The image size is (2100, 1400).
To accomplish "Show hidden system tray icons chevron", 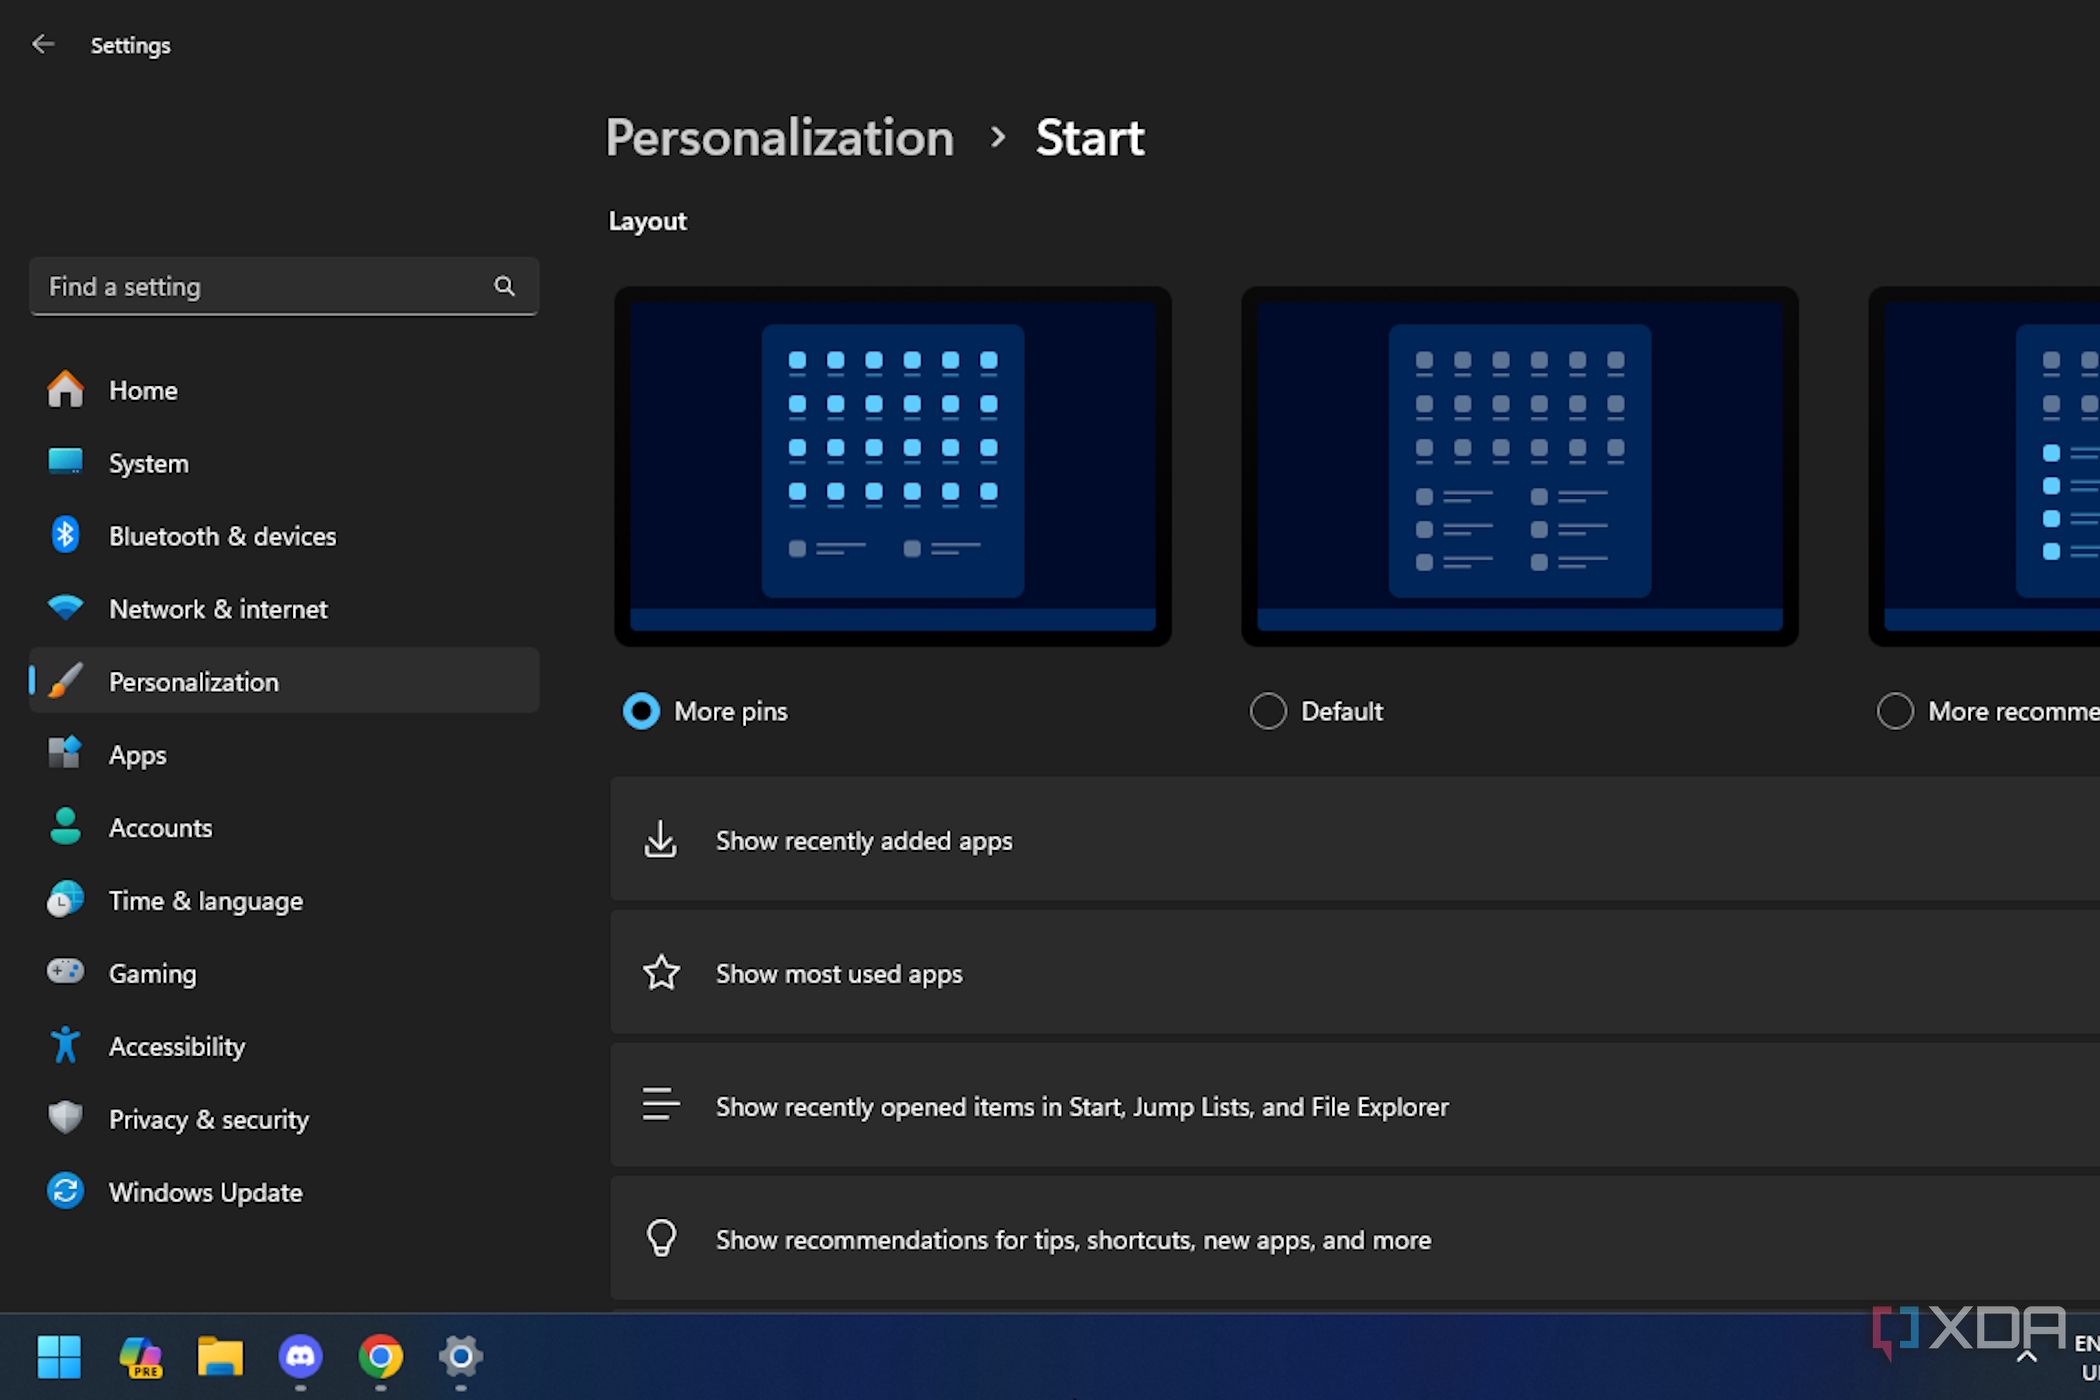I will pyautogui.click(x=2027, y=1357).
